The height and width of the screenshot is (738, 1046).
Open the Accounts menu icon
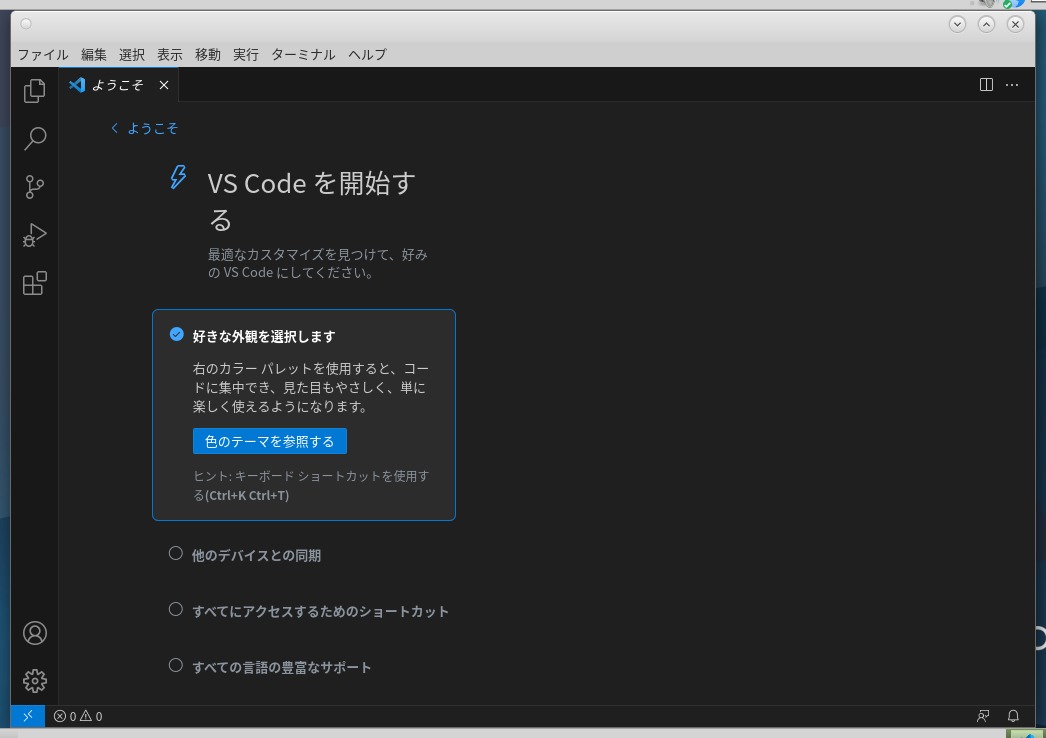click(x=35, y=633)
